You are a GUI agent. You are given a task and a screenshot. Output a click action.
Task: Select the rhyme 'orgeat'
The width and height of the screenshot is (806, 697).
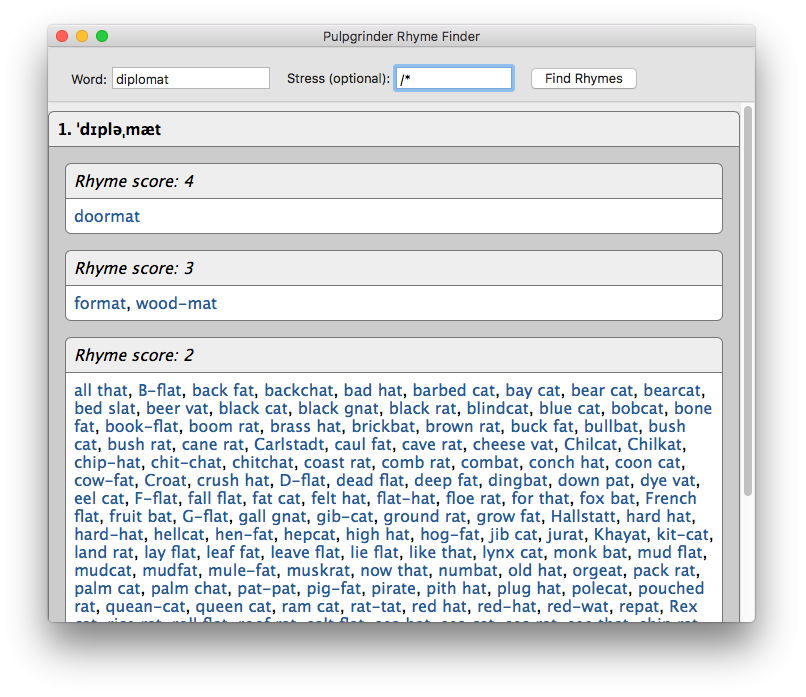coord(597,571)
